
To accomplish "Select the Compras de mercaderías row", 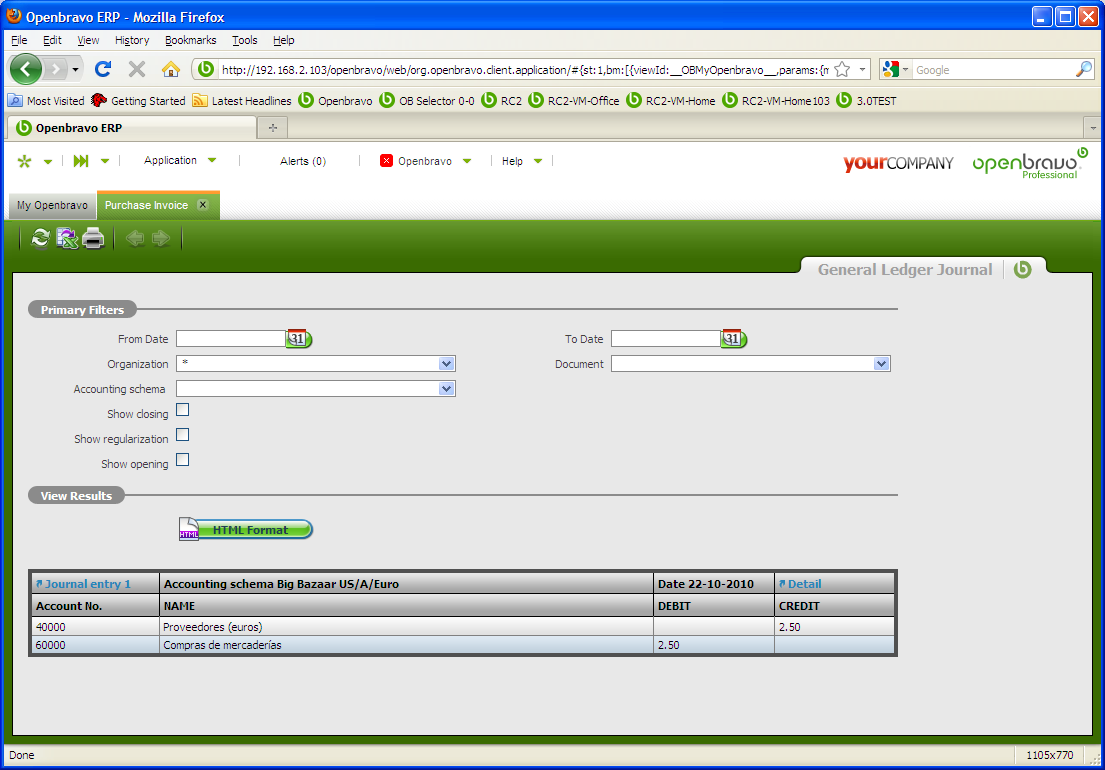I will click(463, 645).
